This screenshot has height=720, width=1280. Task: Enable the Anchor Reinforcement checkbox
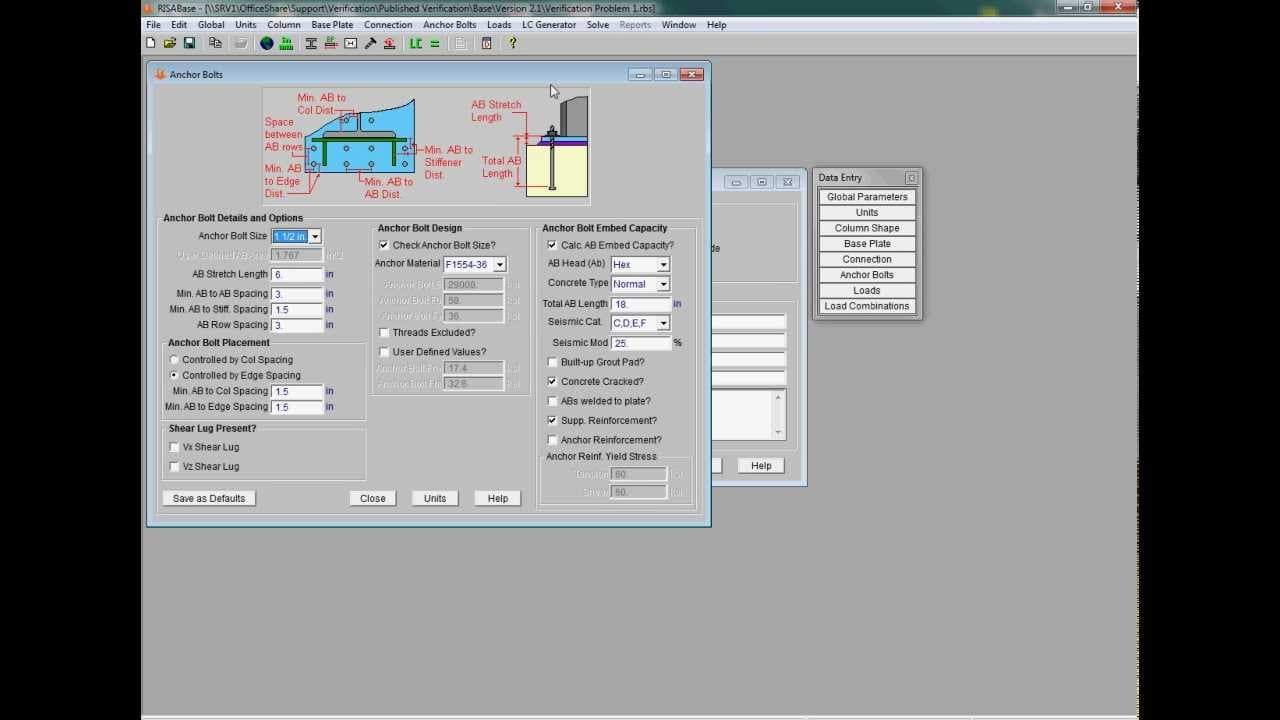[552, 440]
